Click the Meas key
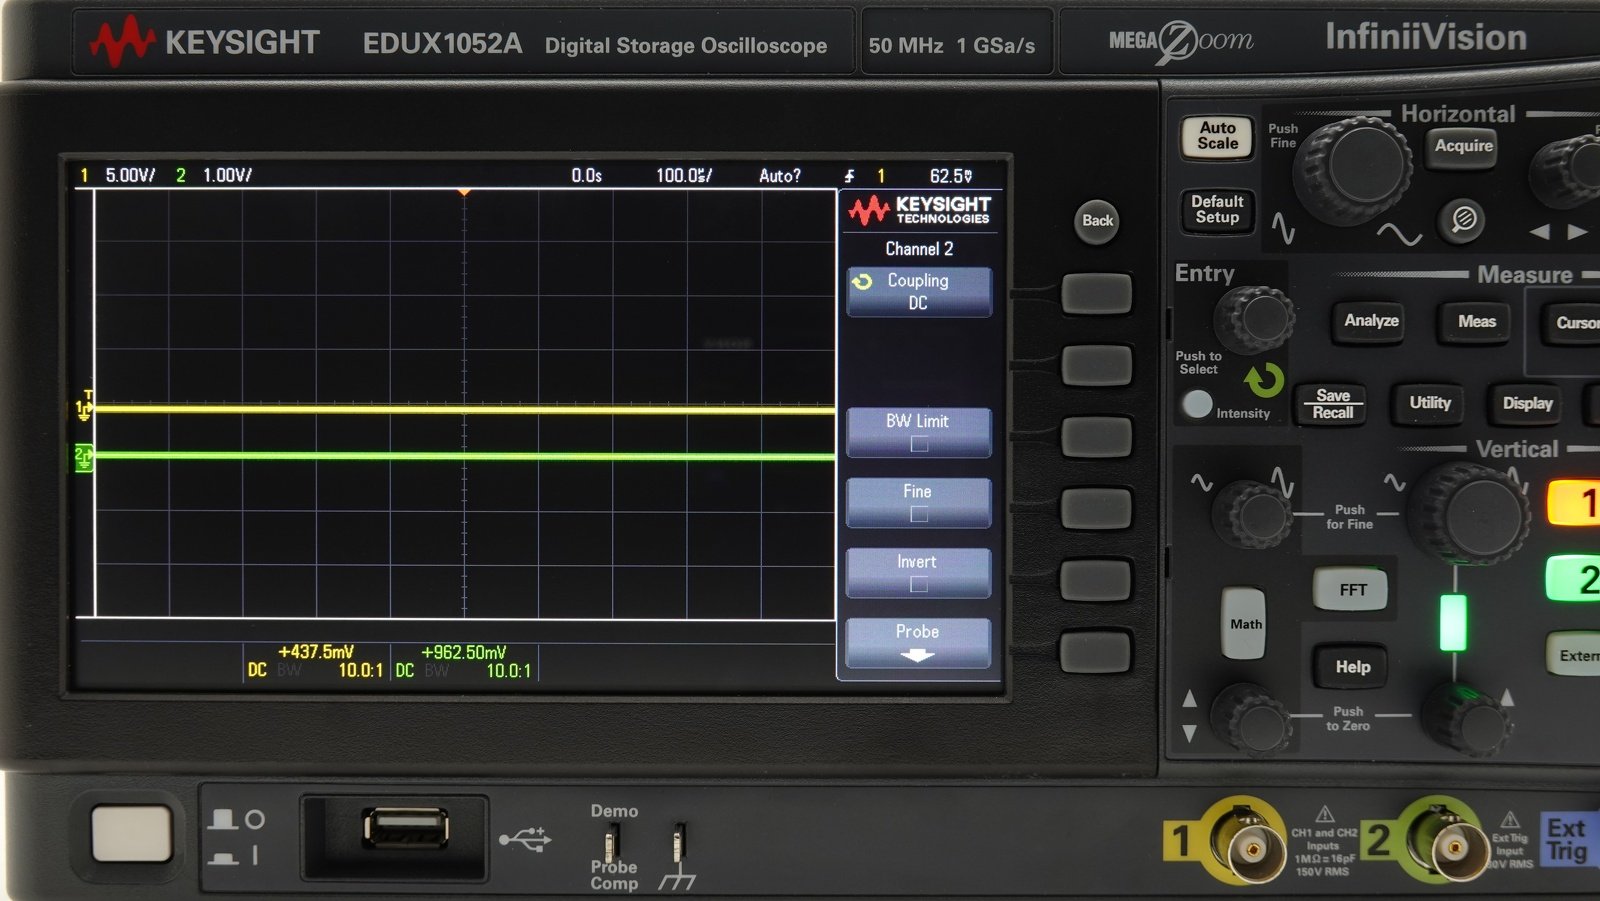 click(1476, 322)
